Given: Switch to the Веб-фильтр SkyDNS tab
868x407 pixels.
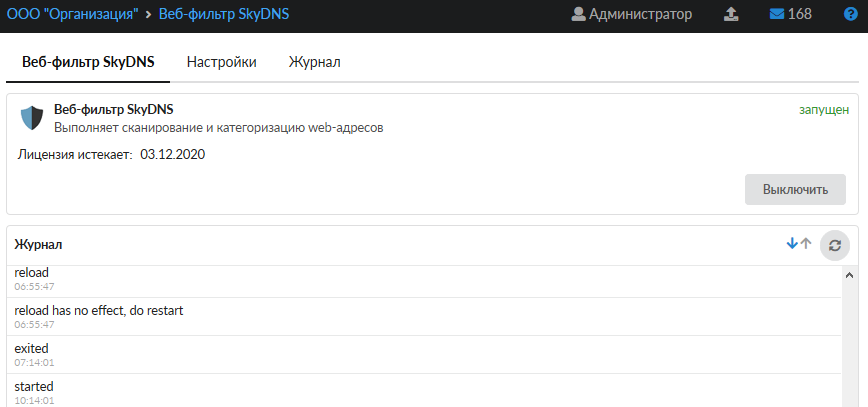Looking at the screenshot, I should click(88, 62).
